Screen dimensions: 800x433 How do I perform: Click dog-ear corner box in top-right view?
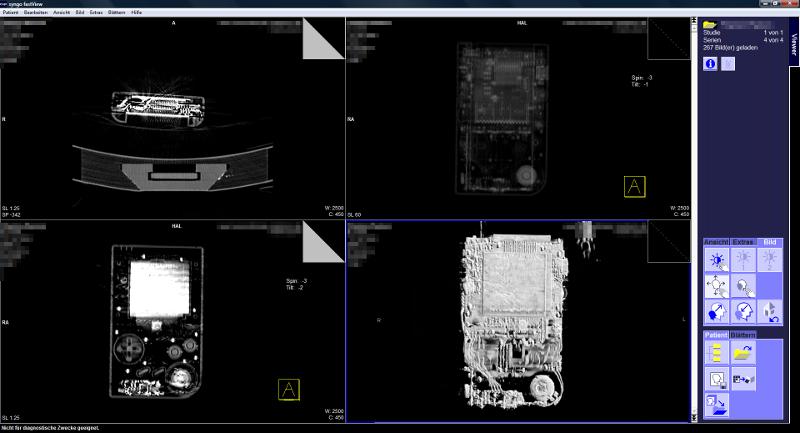click(669, 39)
